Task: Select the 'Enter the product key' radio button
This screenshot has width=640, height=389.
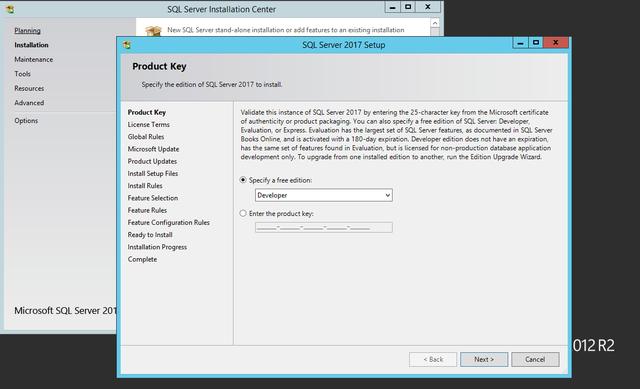Action: click(x=243, y=213)
